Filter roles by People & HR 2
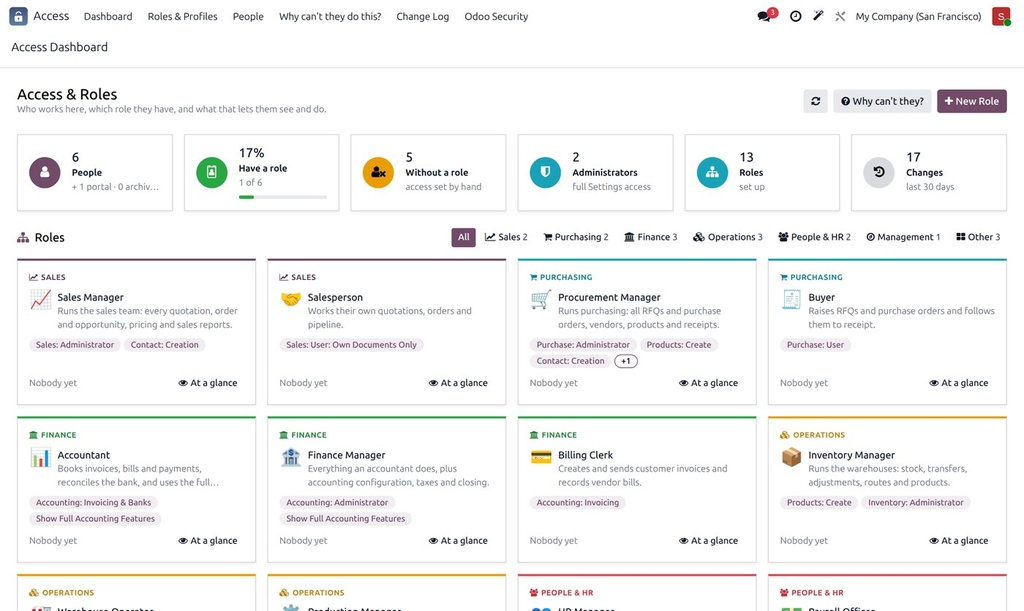 [x=814, y=237]
